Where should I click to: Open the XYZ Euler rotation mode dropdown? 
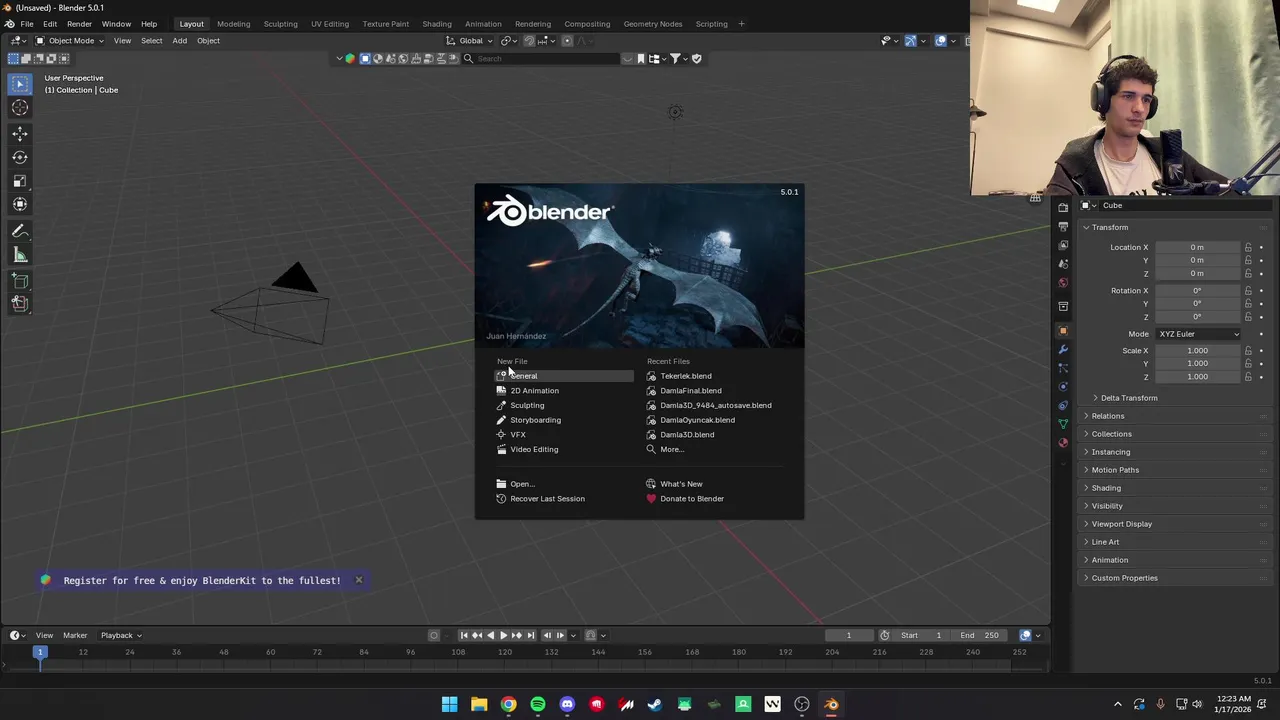click(1198, 334)
